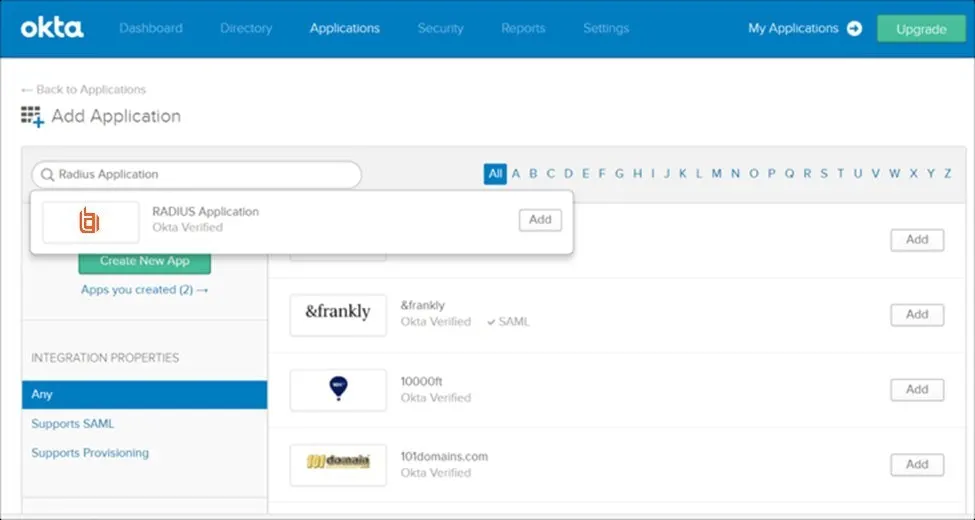Filter apps by letter Q
Viewport: 975px width, 520px height.
click(789, 174)
